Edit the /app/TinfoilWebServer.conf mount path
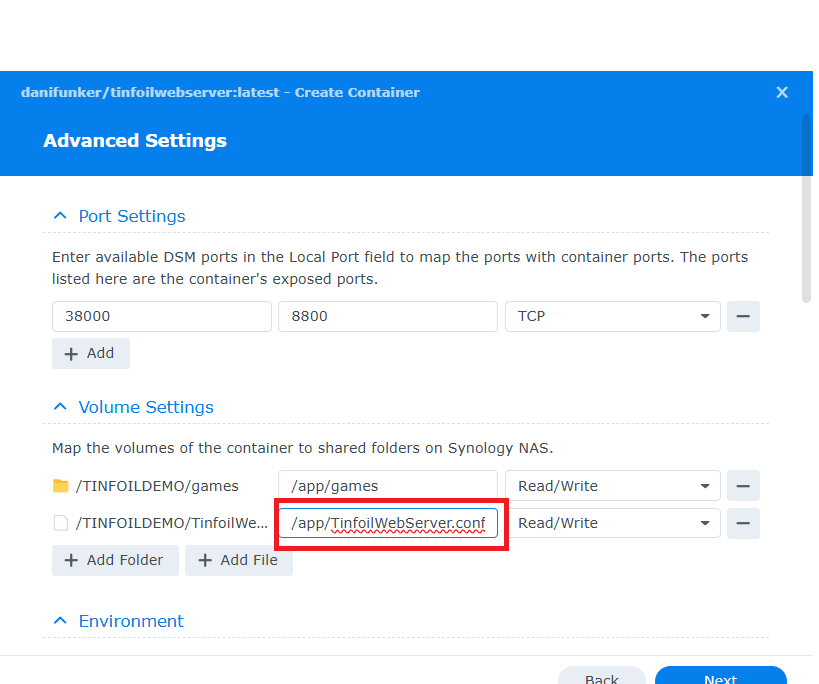The height and width of the screenshot is (684, 819). [387, 523]
